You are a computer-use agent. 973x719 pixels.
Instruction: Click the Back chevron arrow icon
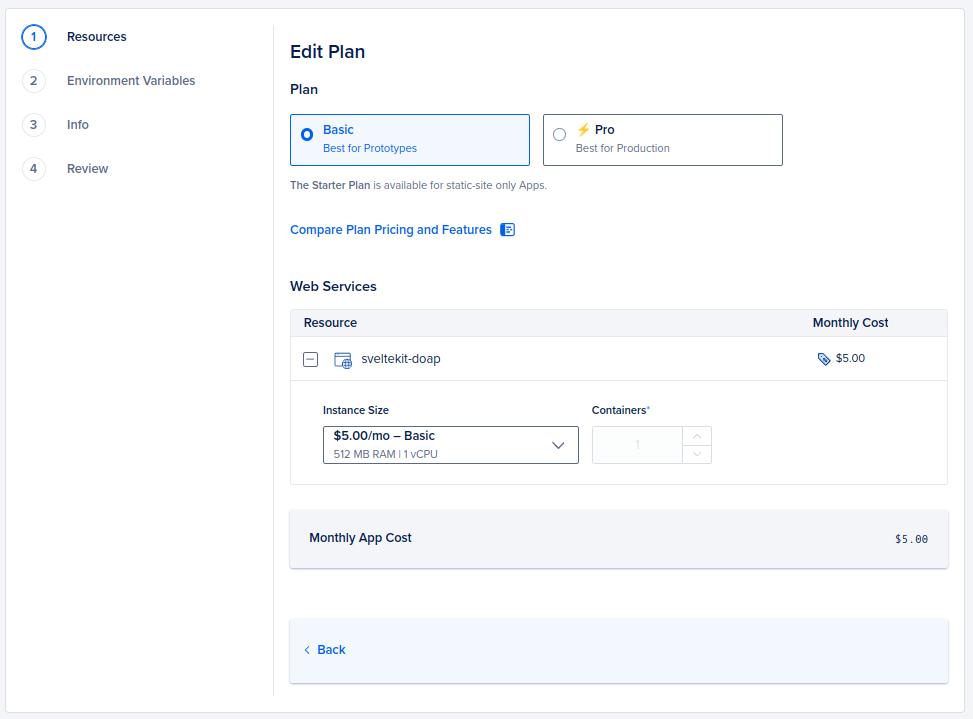coord(307,650)
